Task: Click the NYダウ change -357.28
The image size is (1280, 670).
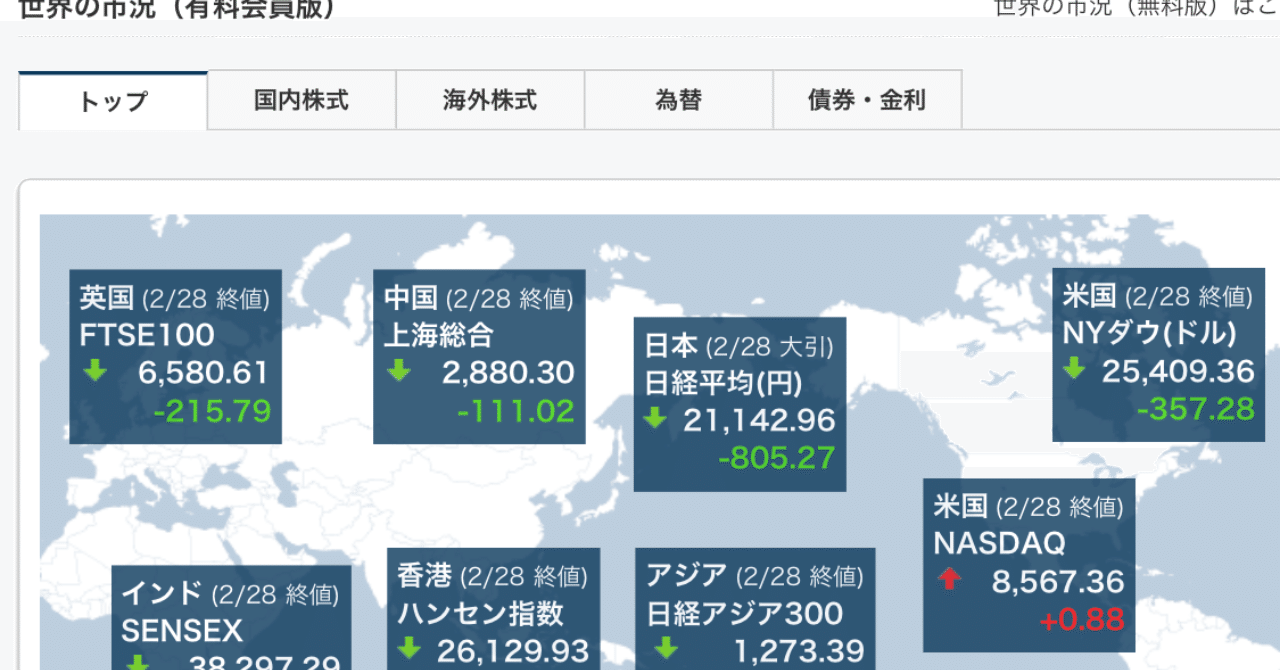Action: pyautogui.click(x=1195, y=409)
